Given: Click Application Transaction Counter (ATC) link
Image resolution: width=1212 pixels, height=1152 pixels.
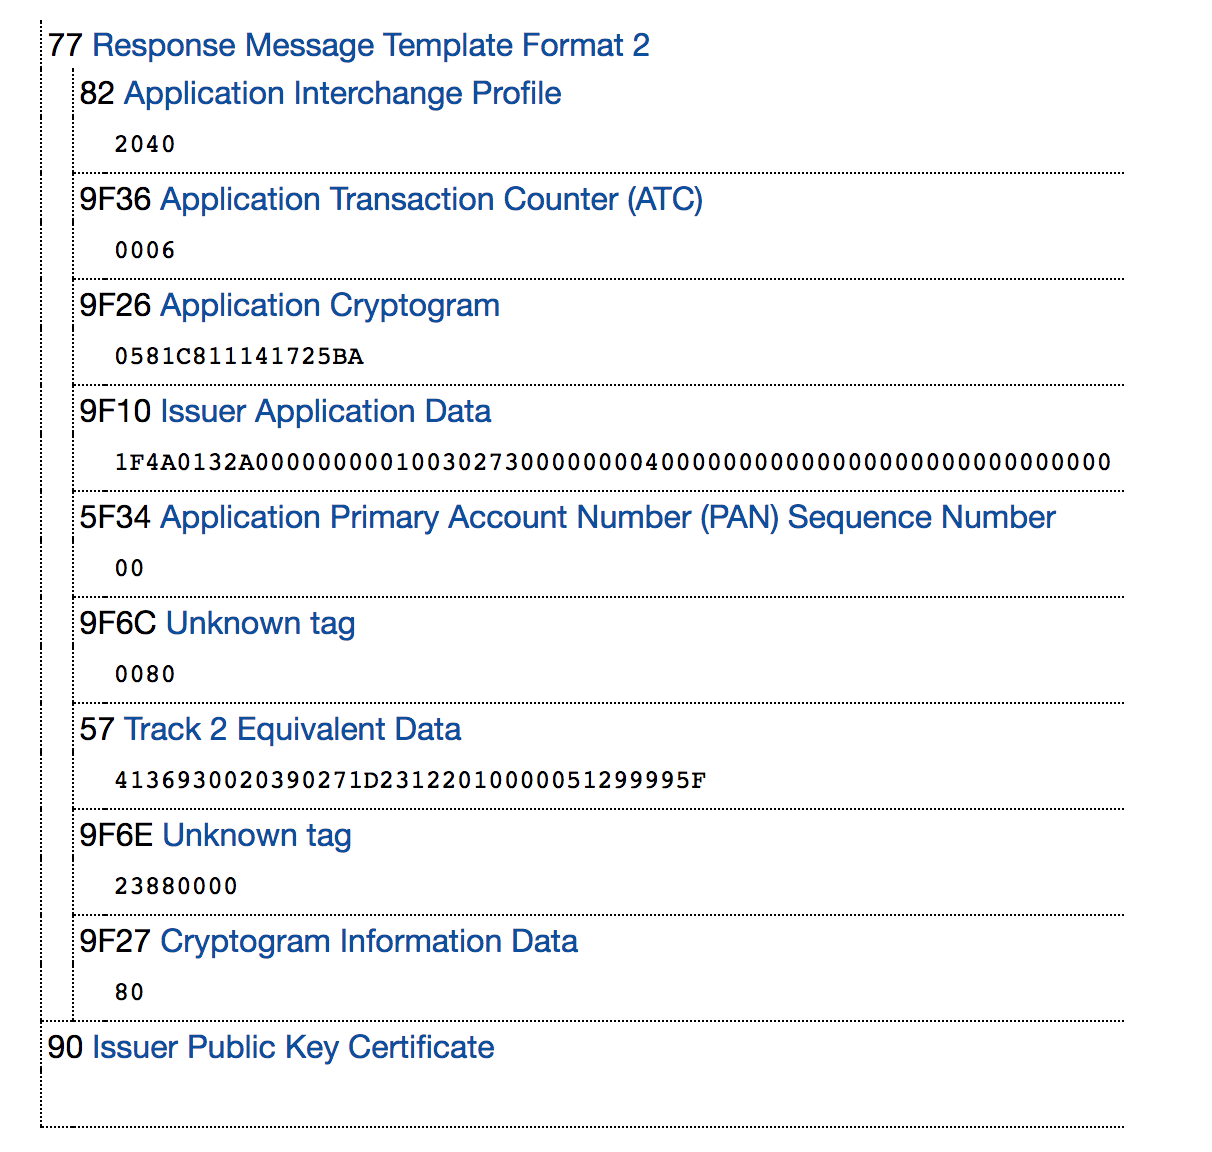Looking at the screenshot, I should (431, 200).
